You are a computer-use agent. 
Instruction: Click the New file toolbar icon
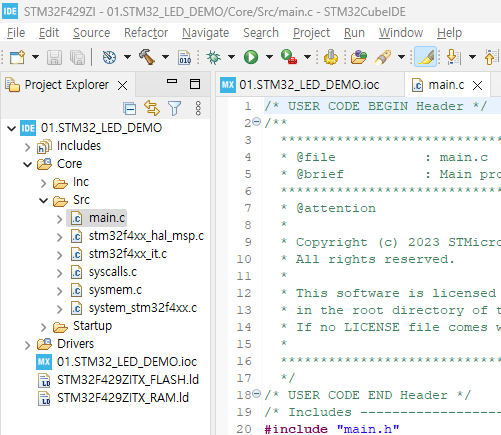coord(17,57)
